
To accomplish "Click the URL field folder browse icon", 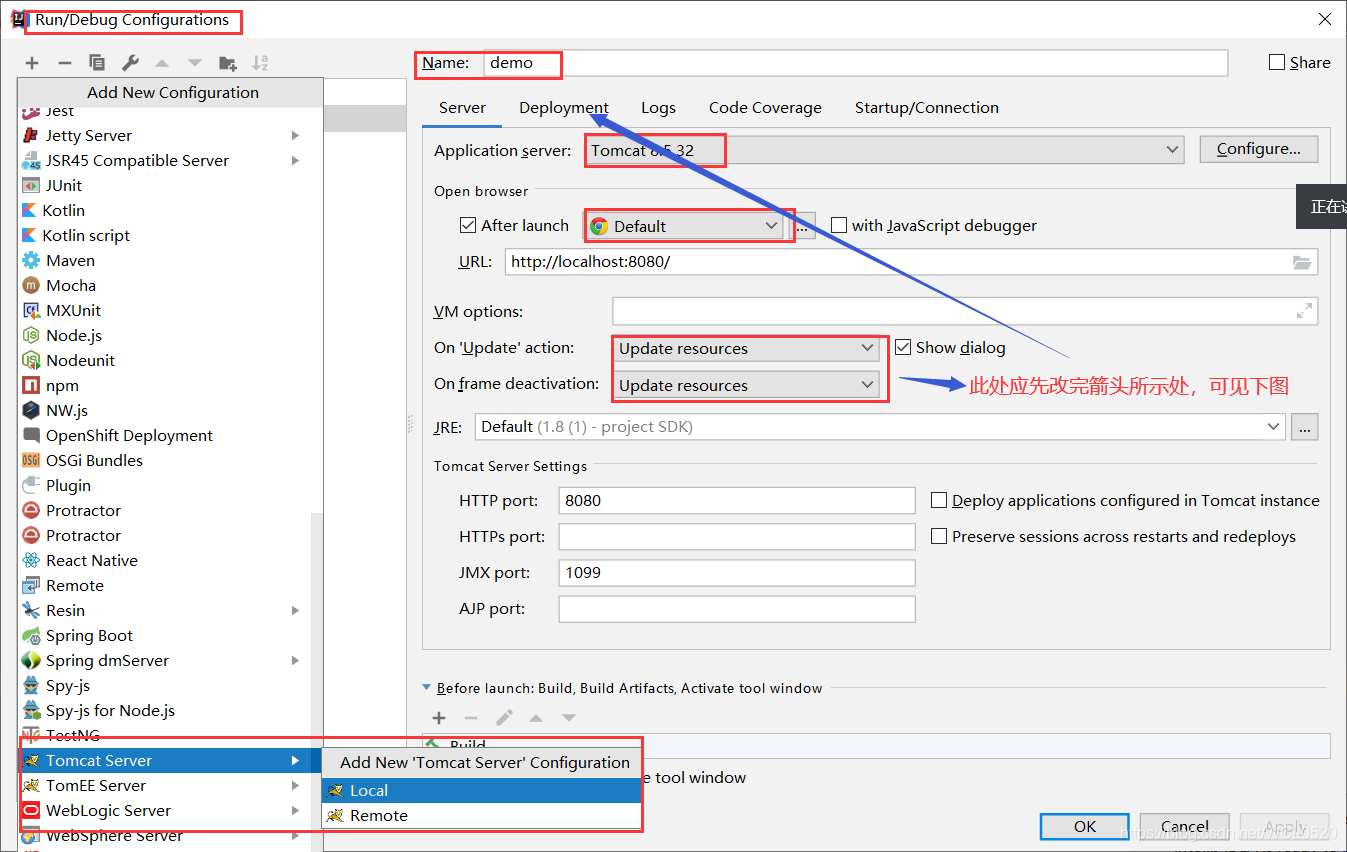I will pyautogui.click(x=1301, y=262).
